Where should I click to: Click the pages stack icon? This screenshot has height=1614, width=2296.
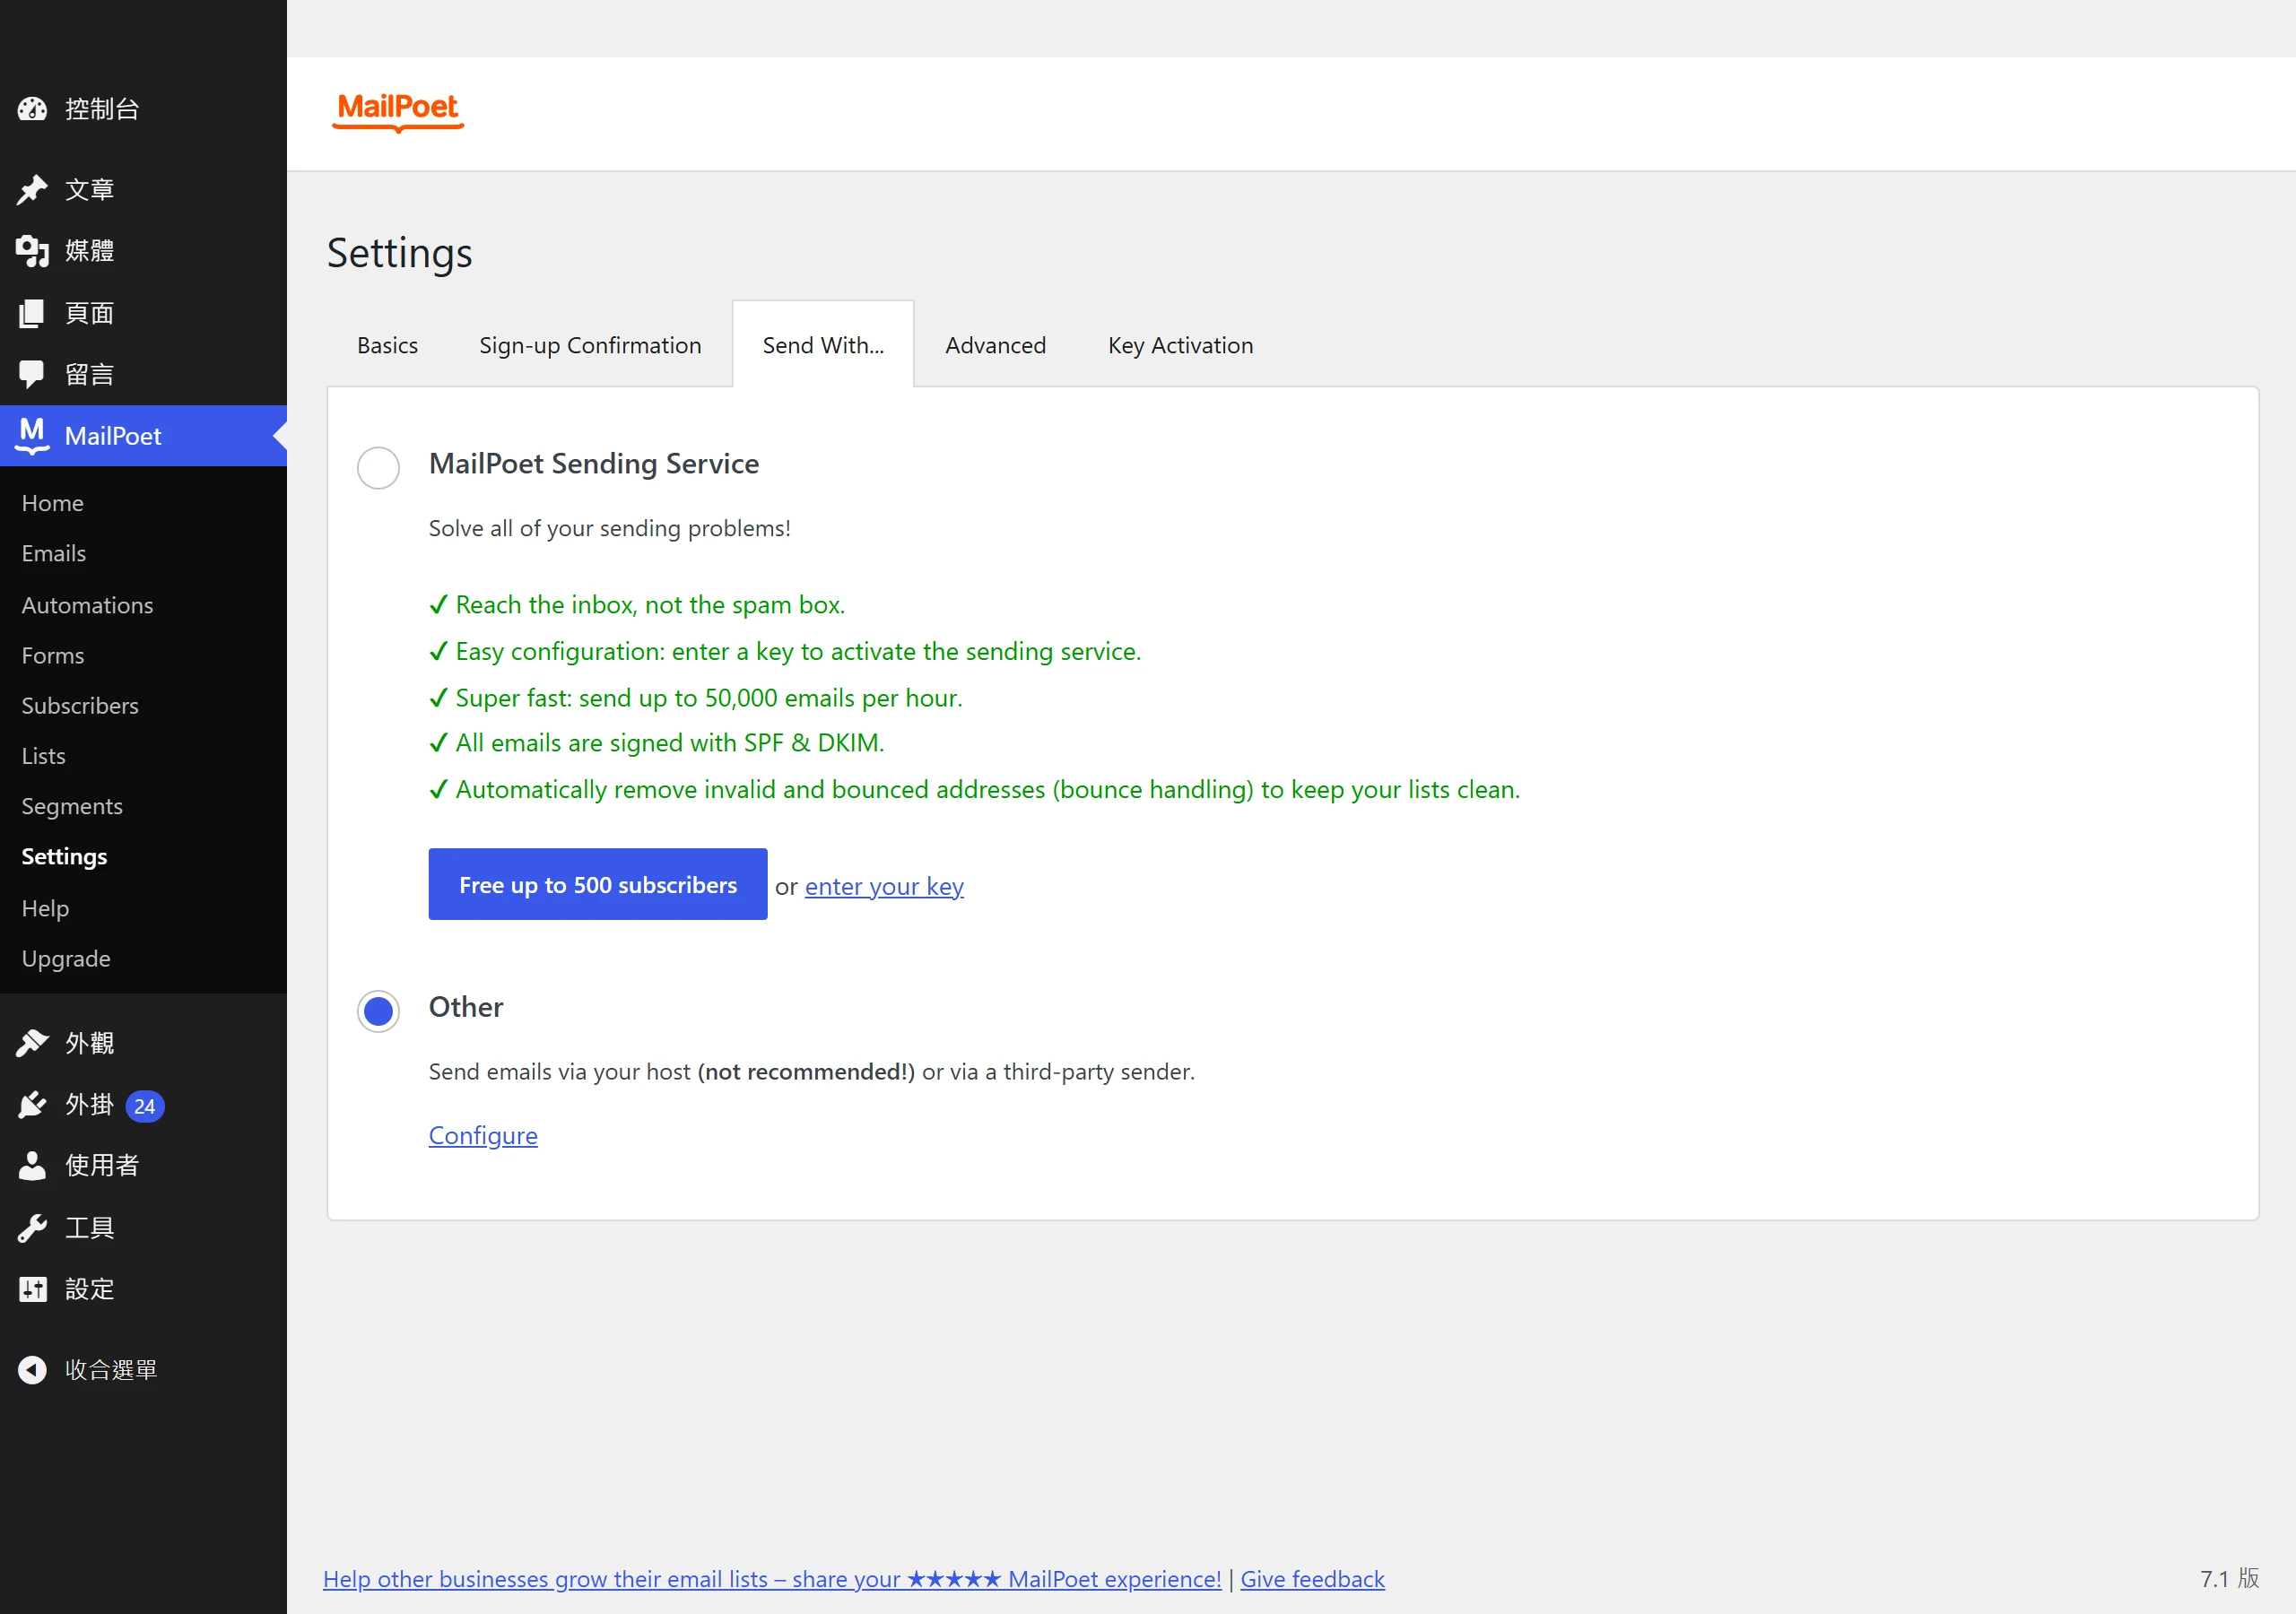point(32,313)
